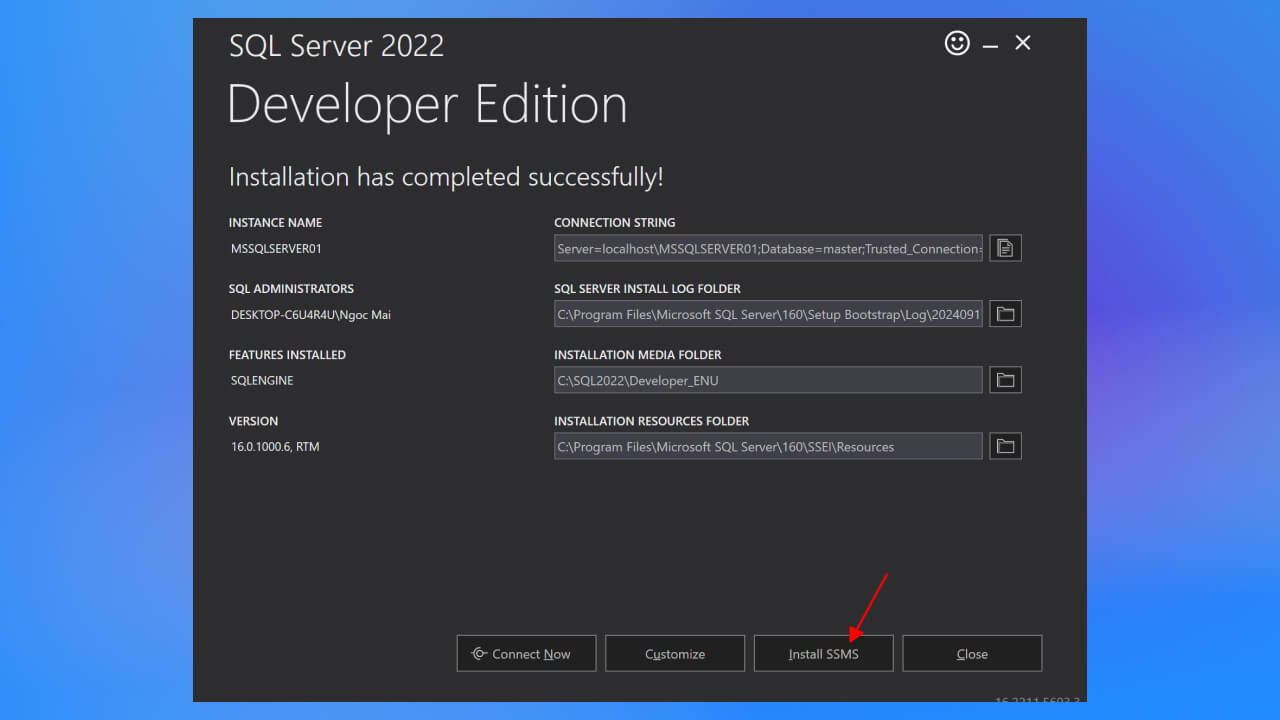Image resolution: width=1280 pixels, height=720 pixels.
Task: Click the INSTANCE NAME label
Action: tap(275, 223)
